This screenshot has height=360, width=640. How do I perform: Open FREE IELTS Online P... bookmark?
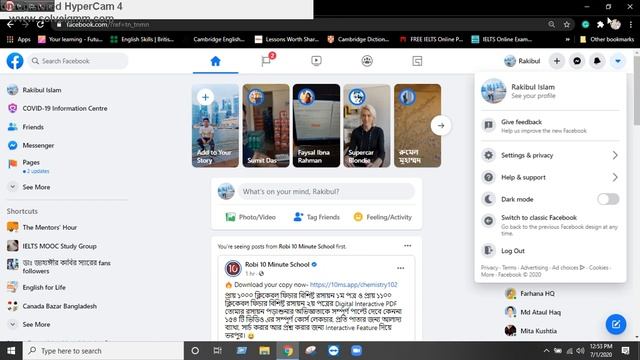(x=431, y=39)
